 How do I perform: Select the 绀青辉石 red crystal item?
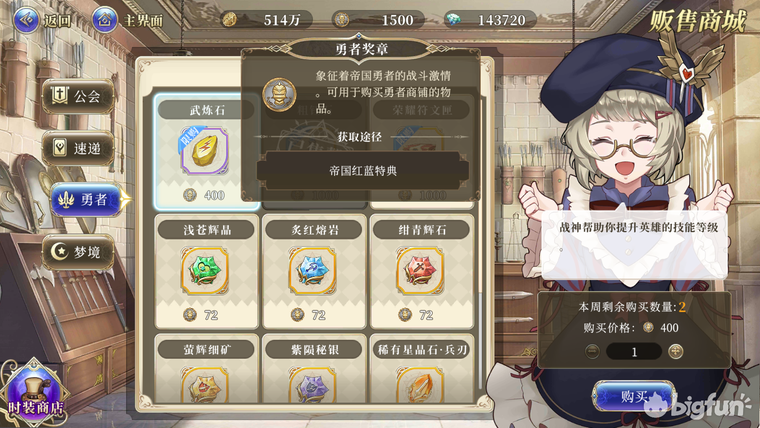420,271
